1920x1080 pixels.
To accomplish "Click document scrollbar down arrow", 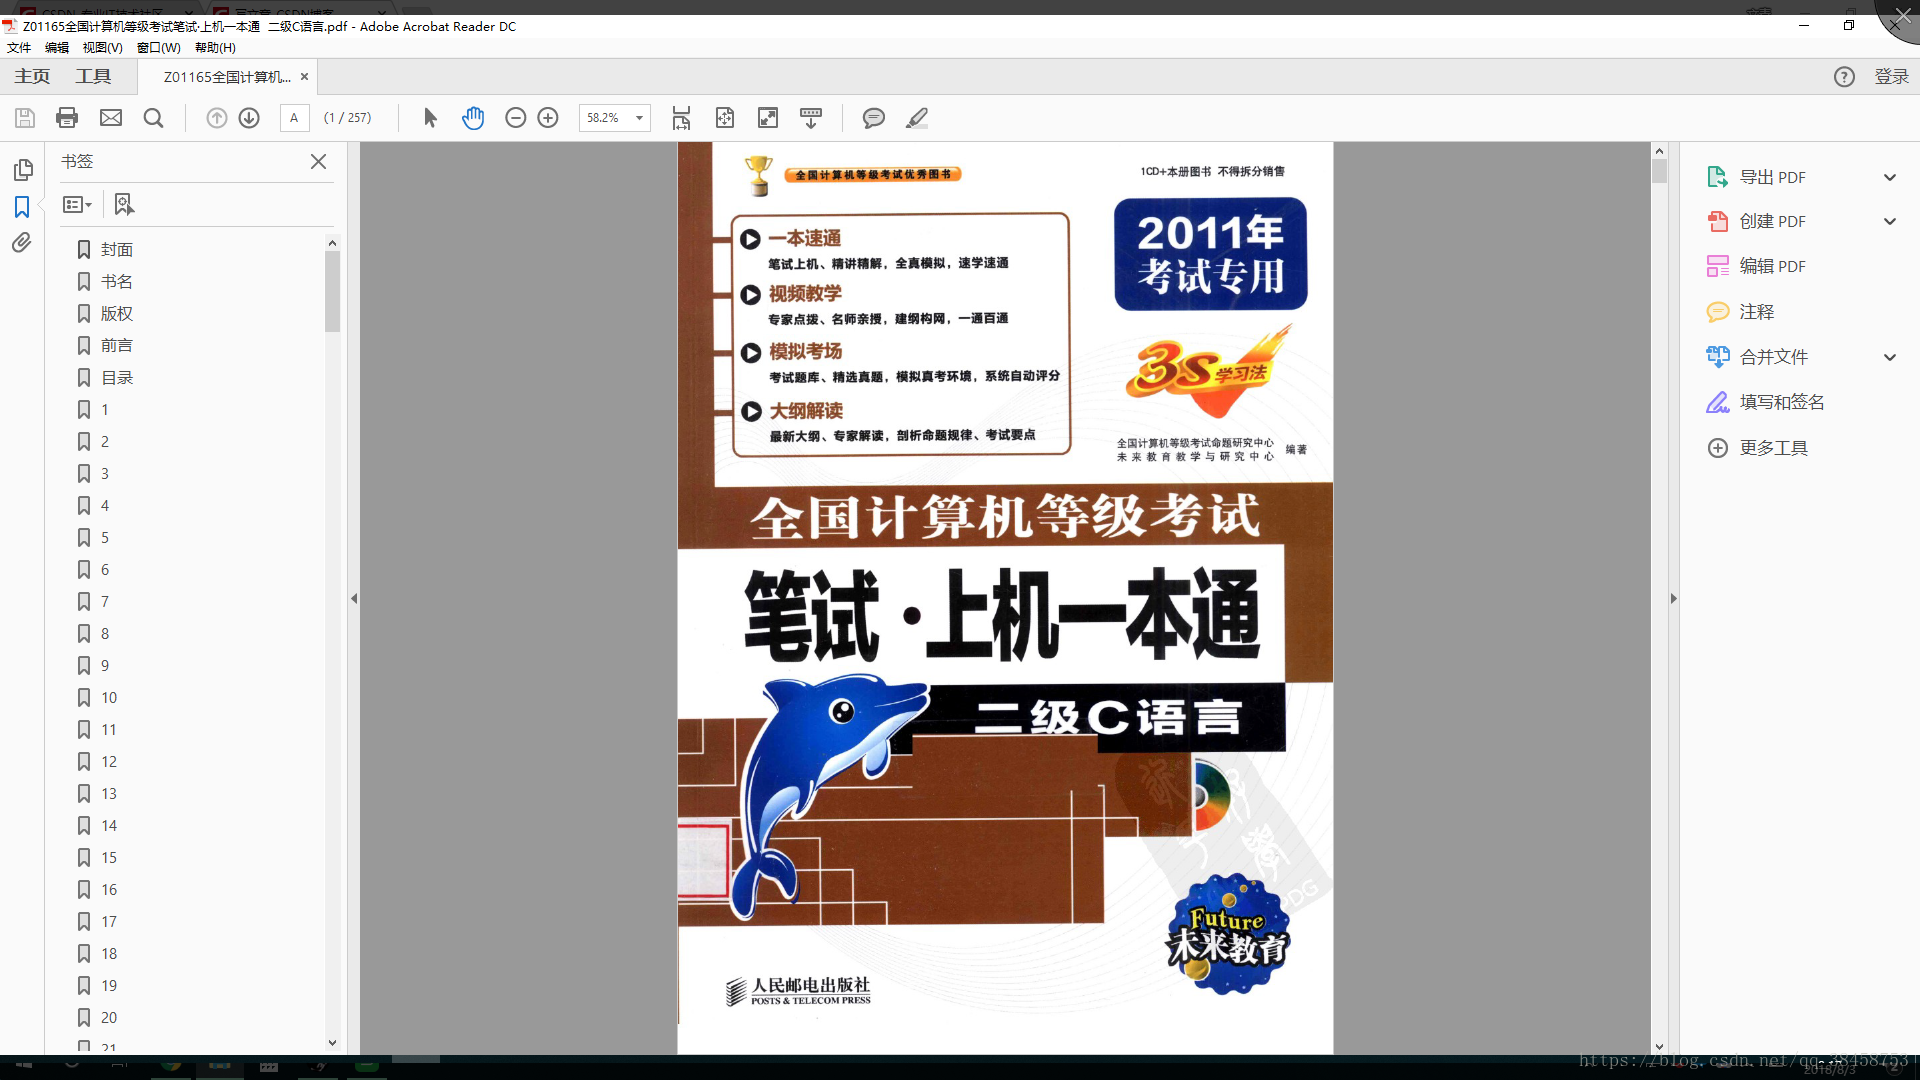I will click(x=1659, y=1046).
